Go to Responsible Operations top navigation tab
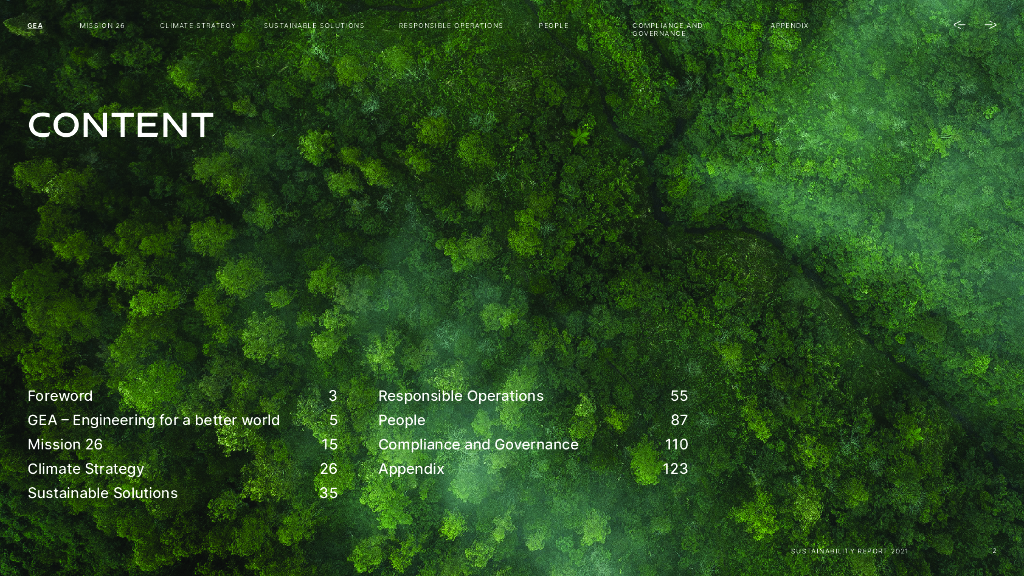This screenshot has height=576, width=1024. tap(450, 25)
